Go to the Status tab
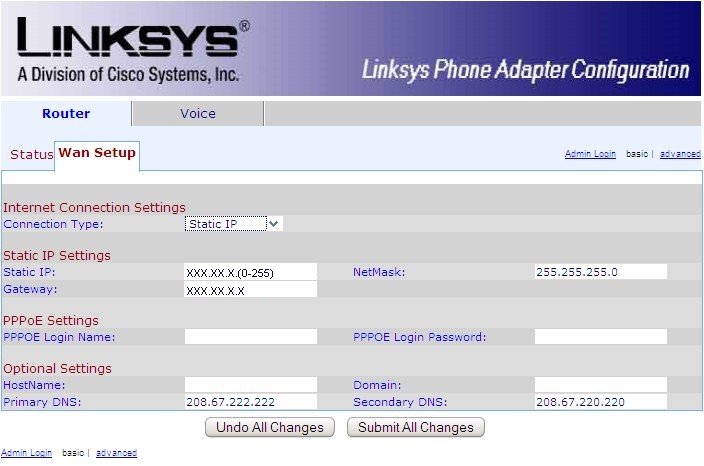 30,155
